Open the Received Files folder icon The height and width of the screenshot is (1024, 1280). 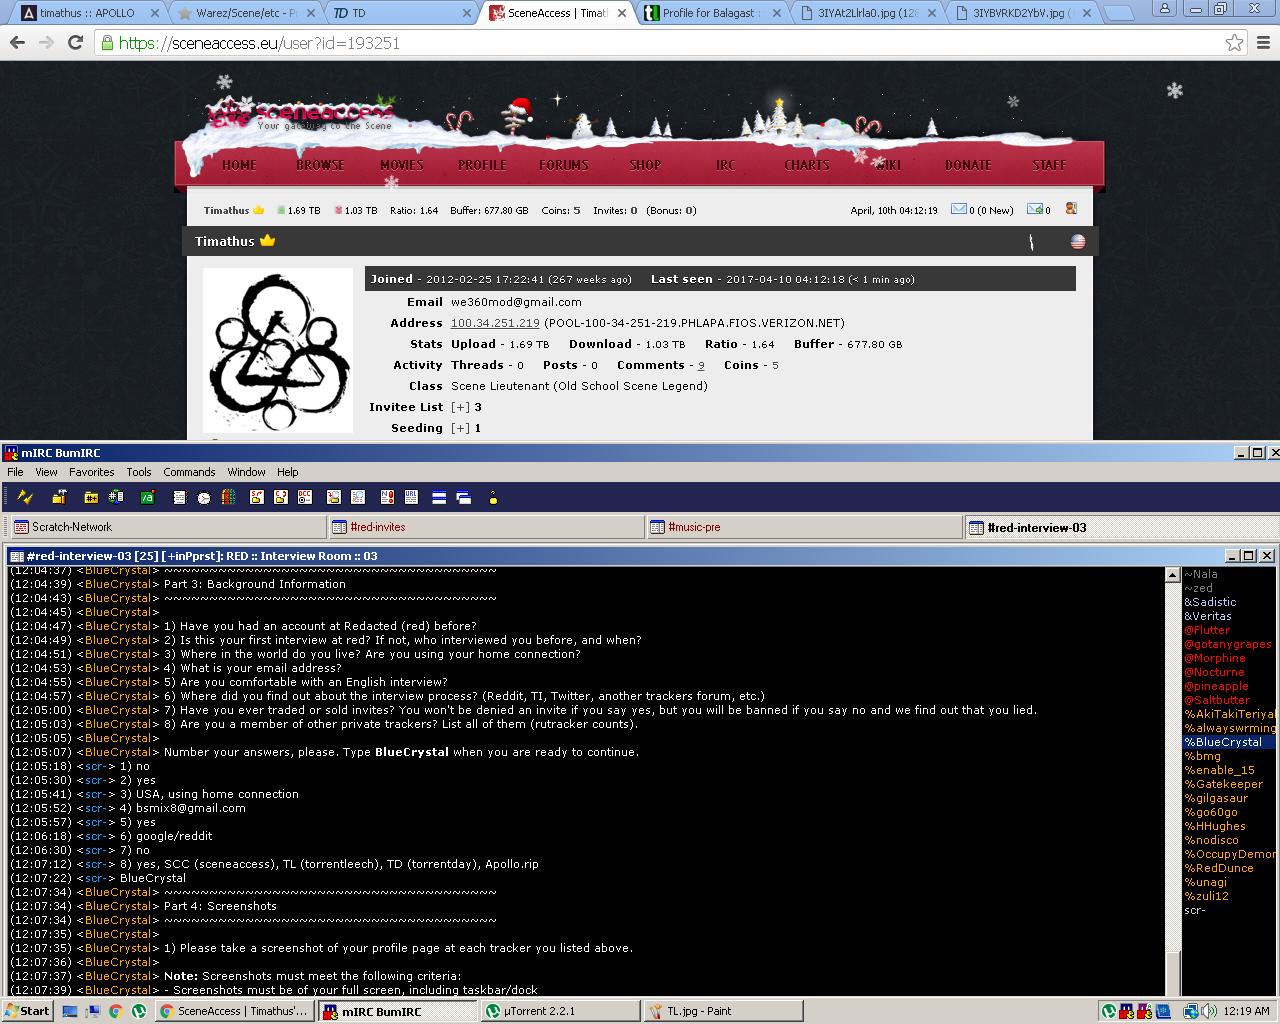pyautogui.click(x=334, y=497)
